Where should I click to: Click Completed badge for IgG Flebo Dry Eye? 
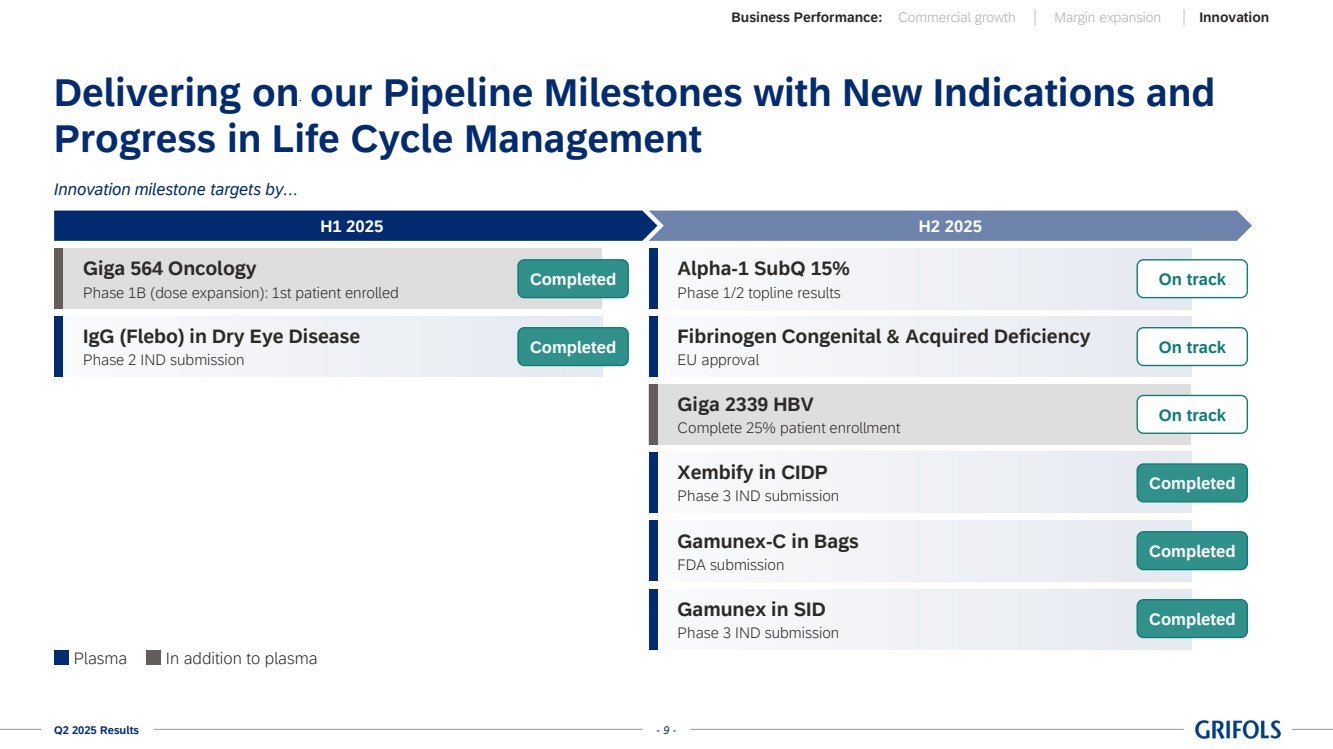[572, 347]
